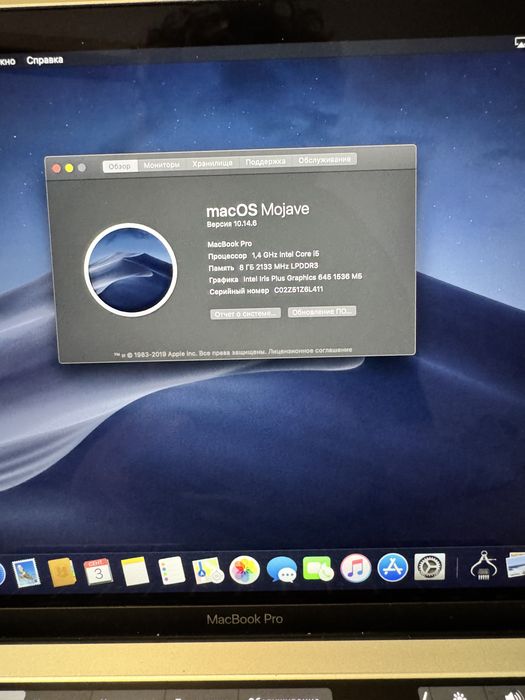This screenshot has height=700, width=525.
Task: Go to the Обслуживание tab
Action: (325, 160)
